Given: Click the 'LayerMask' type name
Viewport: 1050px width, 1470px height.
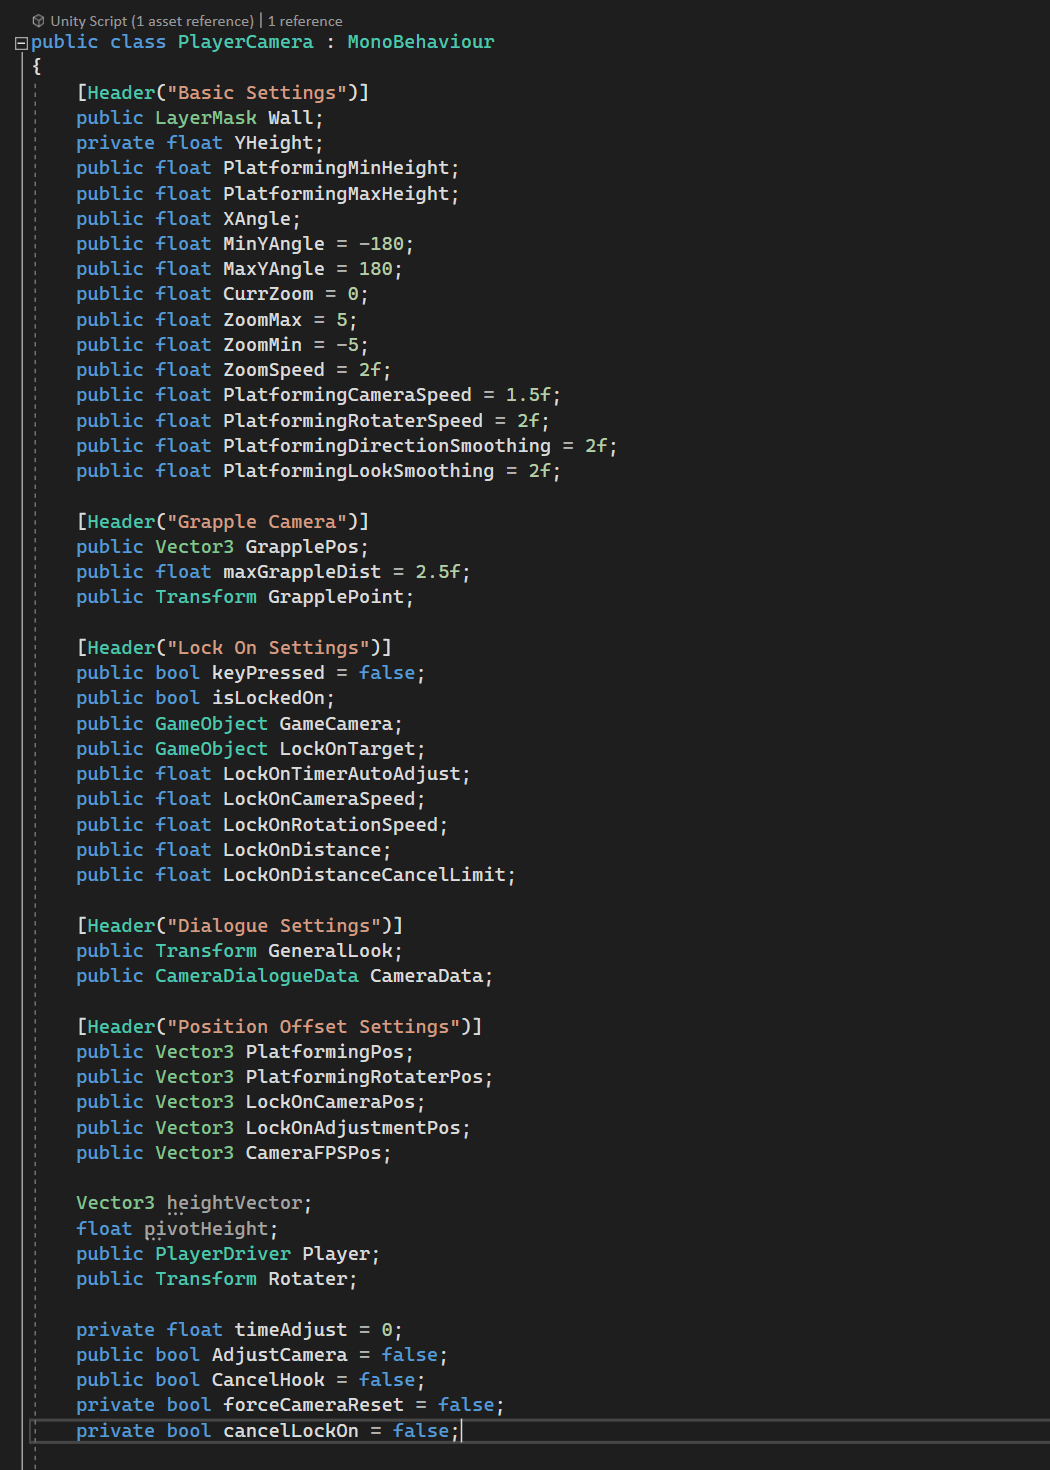Looking at the screenshot, I should click(206, 118).
